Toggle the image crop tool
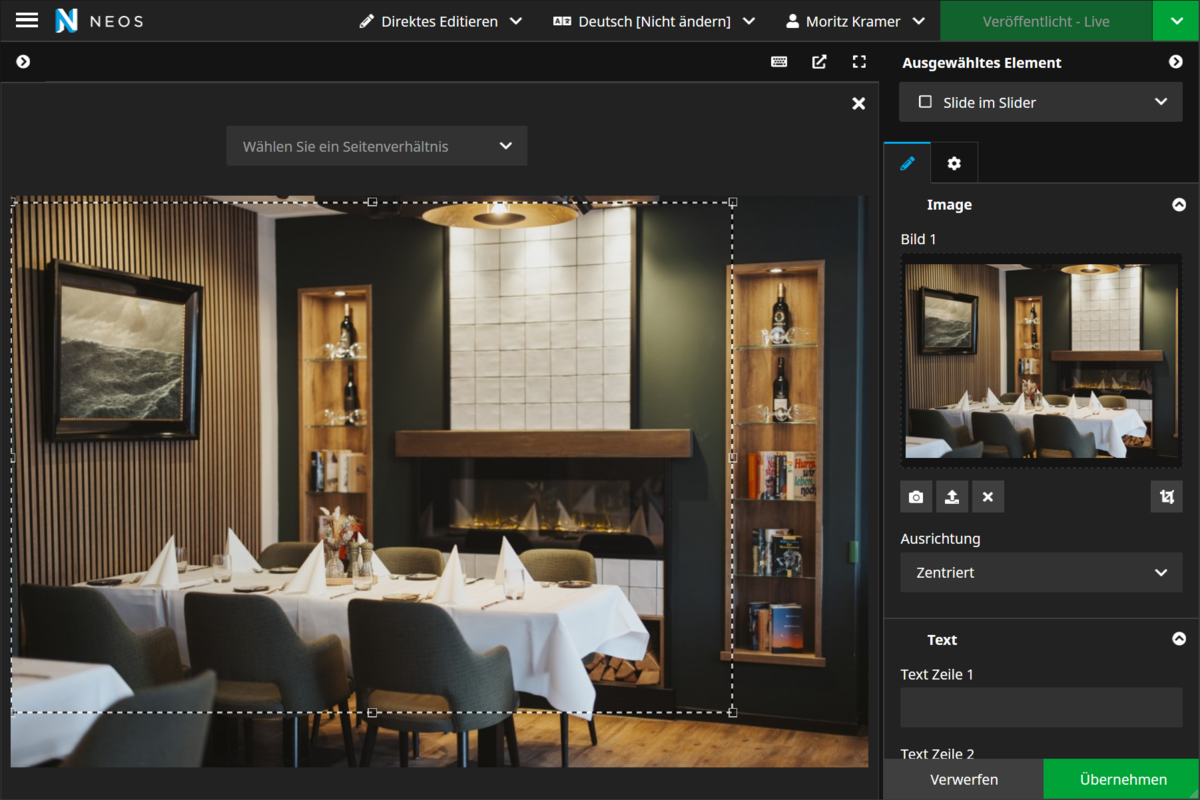 point(1166,497)
